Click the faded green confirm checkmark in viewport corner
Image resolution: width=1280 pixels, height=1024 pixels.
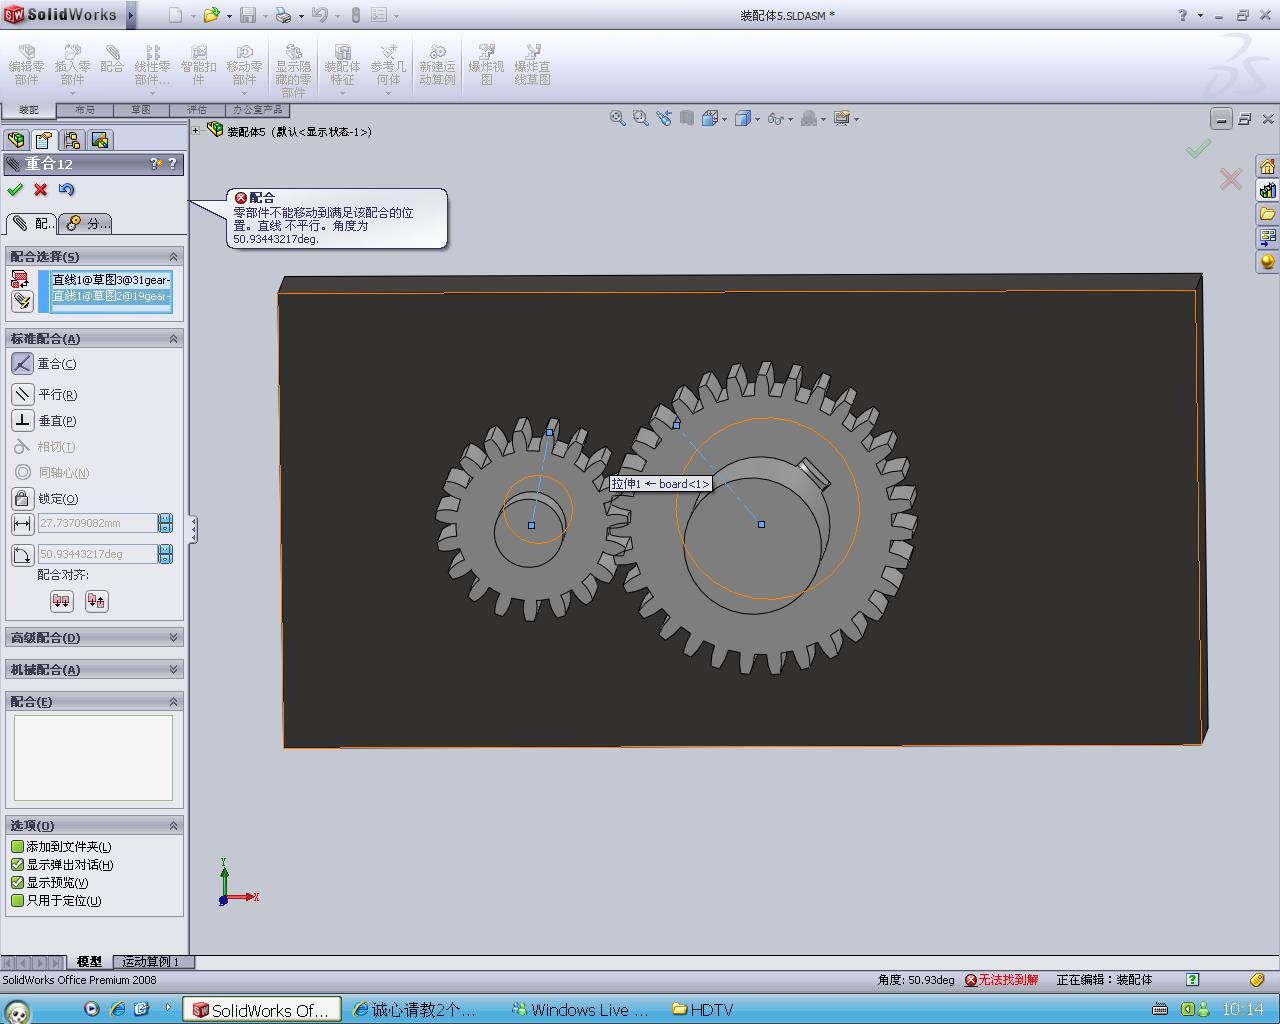1198,148
